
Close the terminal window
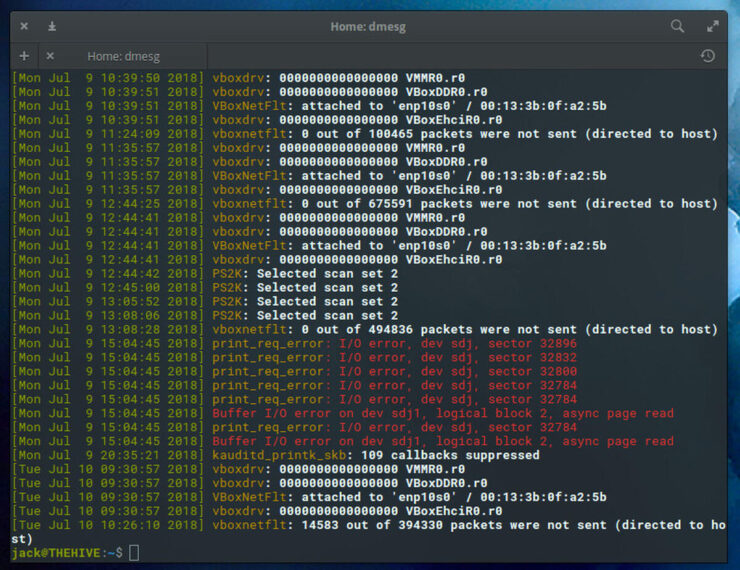pos(24,26)
